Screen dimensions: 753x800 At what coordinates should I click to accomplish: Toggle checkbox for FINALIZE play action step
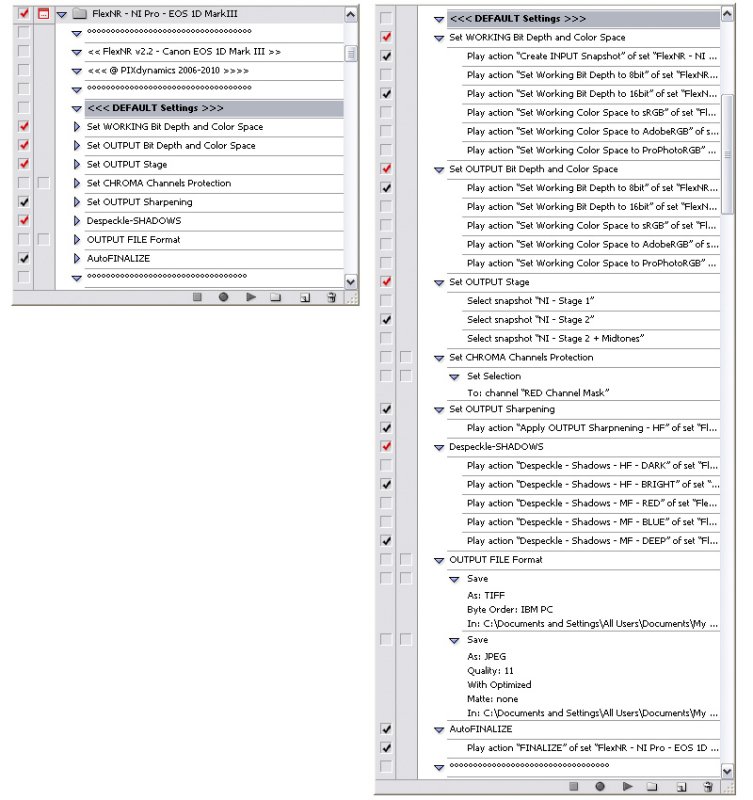click(x=386, y=748)
